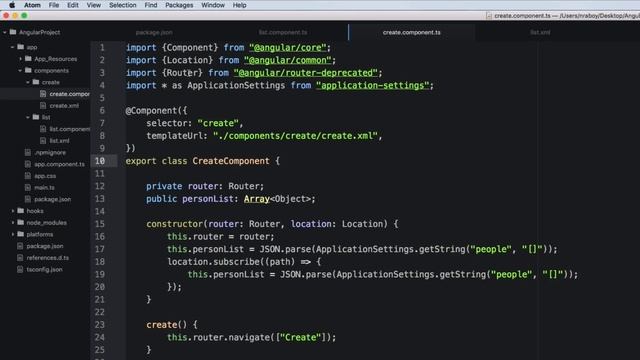The image size is (640, 360).
Task: Click the hooks folder icon
Action: [x=20, y=211]
